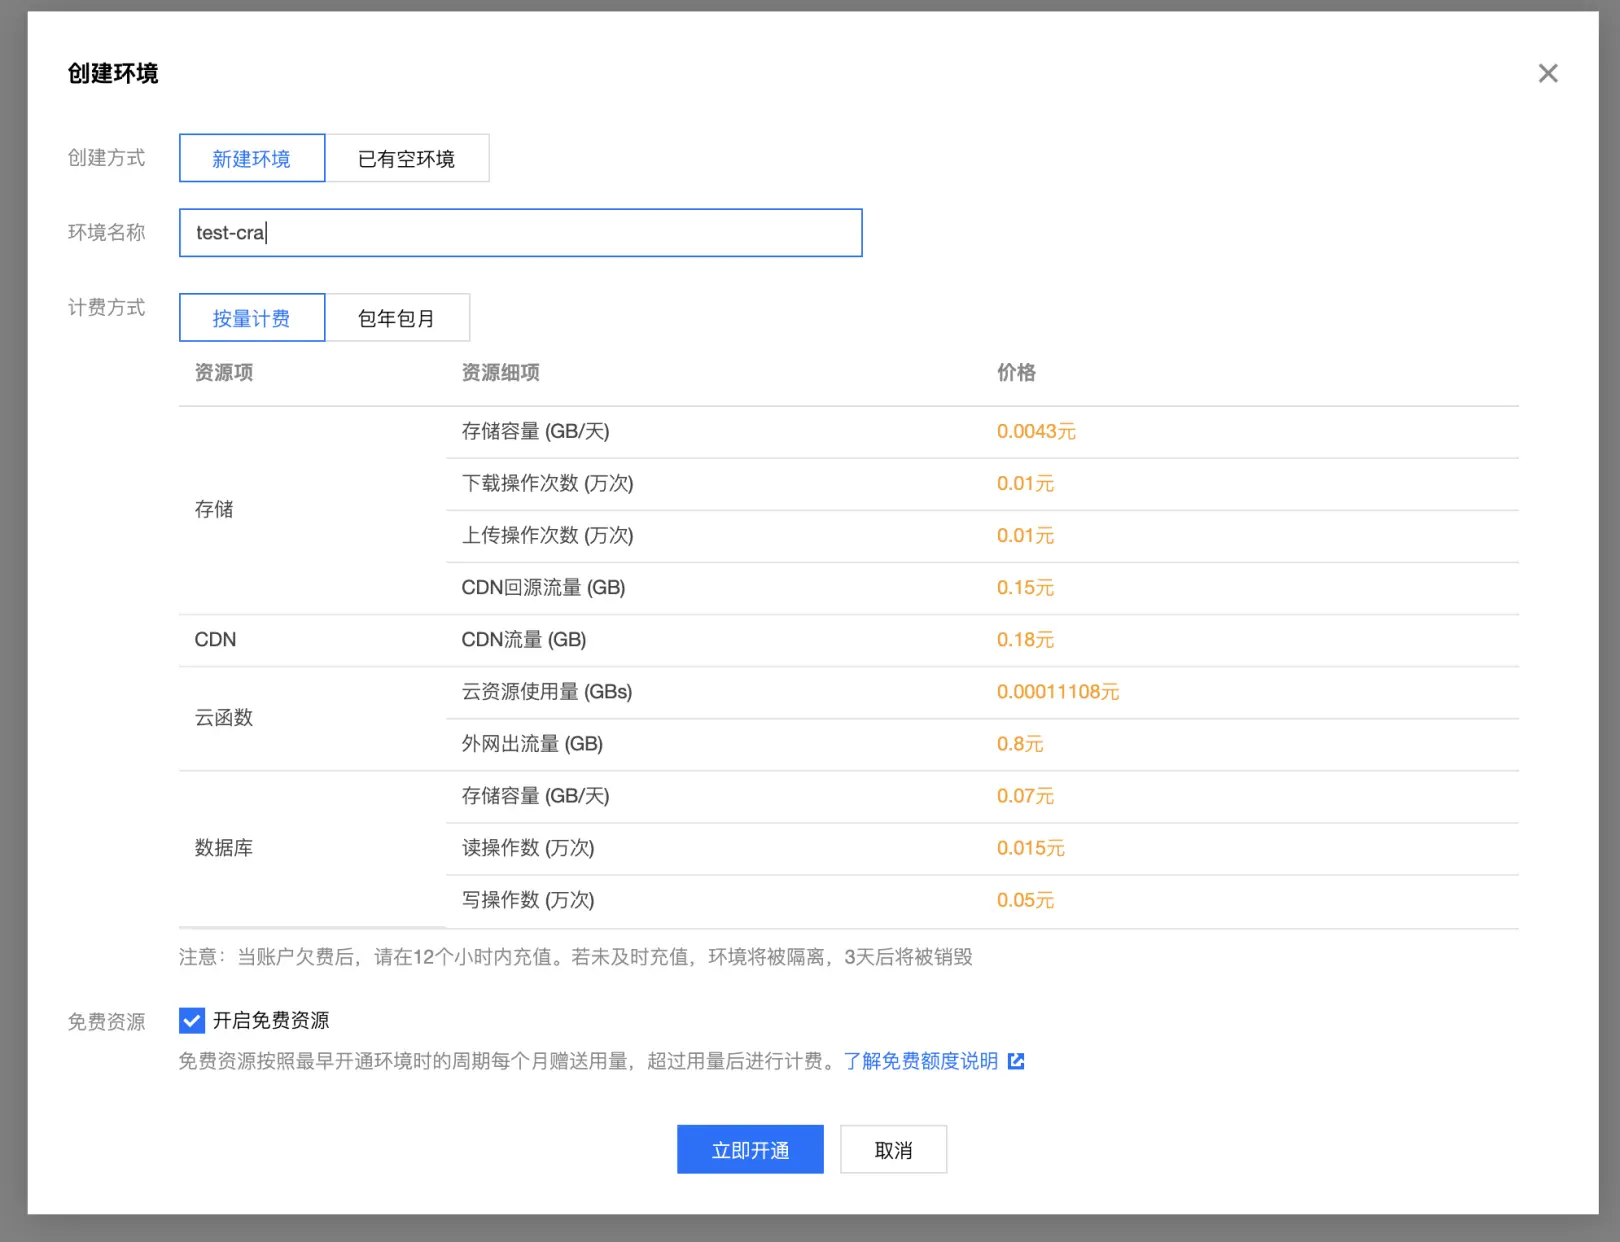The image size is (1620, 1242).
Task: Click the 取消 button
Action: click(x=893, y=1150)
